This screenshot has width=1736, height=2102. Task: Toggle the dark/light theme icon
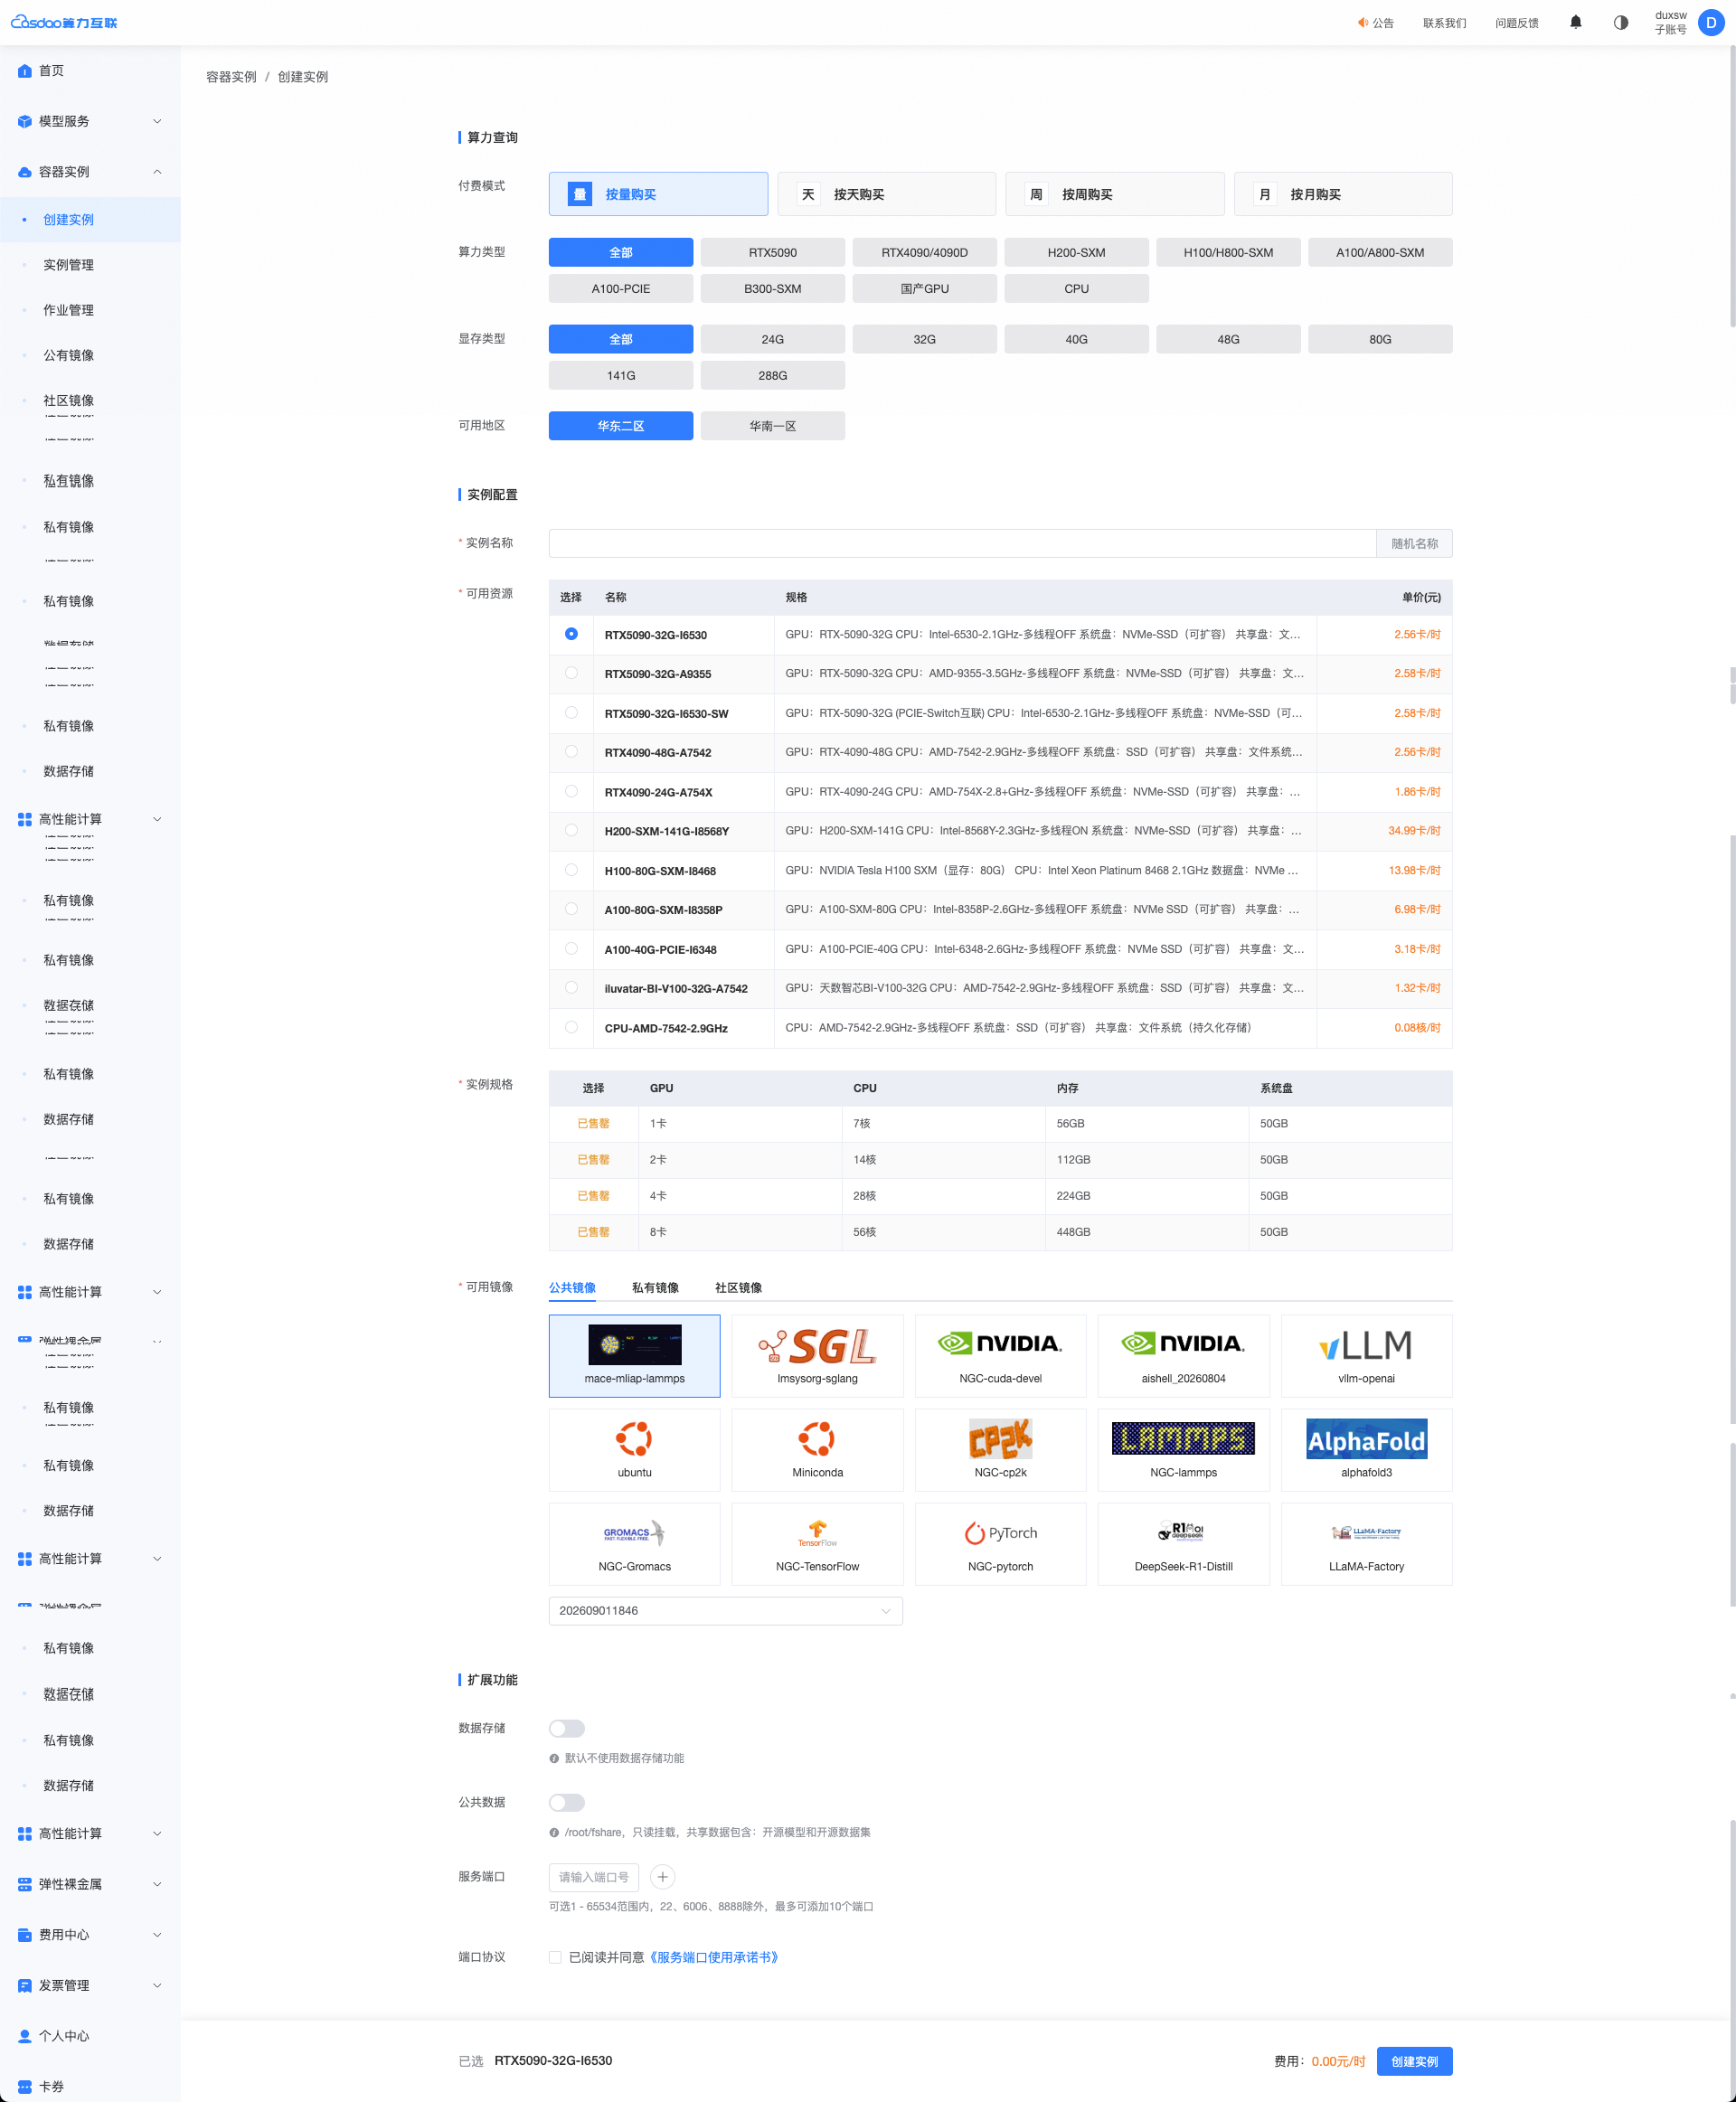pos(1620,22)
